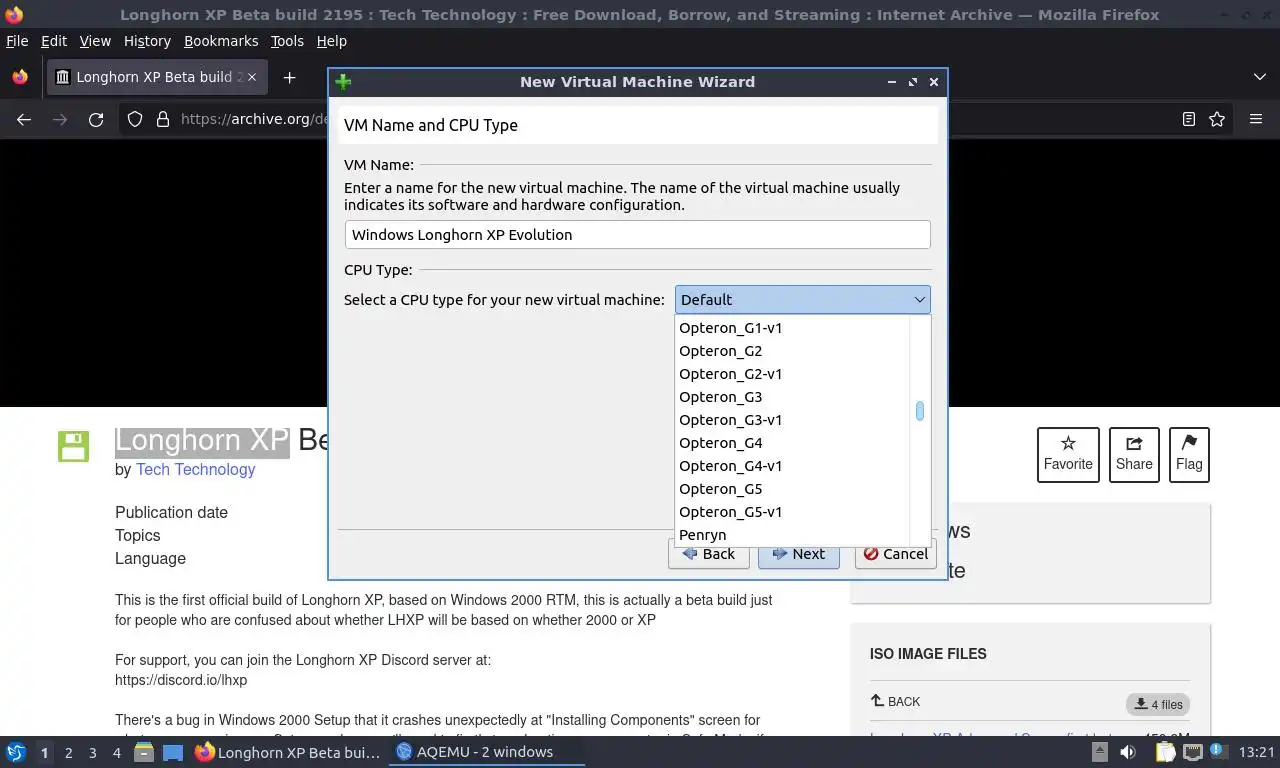Image resolution: width=1280 pixels, height=768 pixels.
Task: Reload the archive.org page
Action: tap(96, 119)
